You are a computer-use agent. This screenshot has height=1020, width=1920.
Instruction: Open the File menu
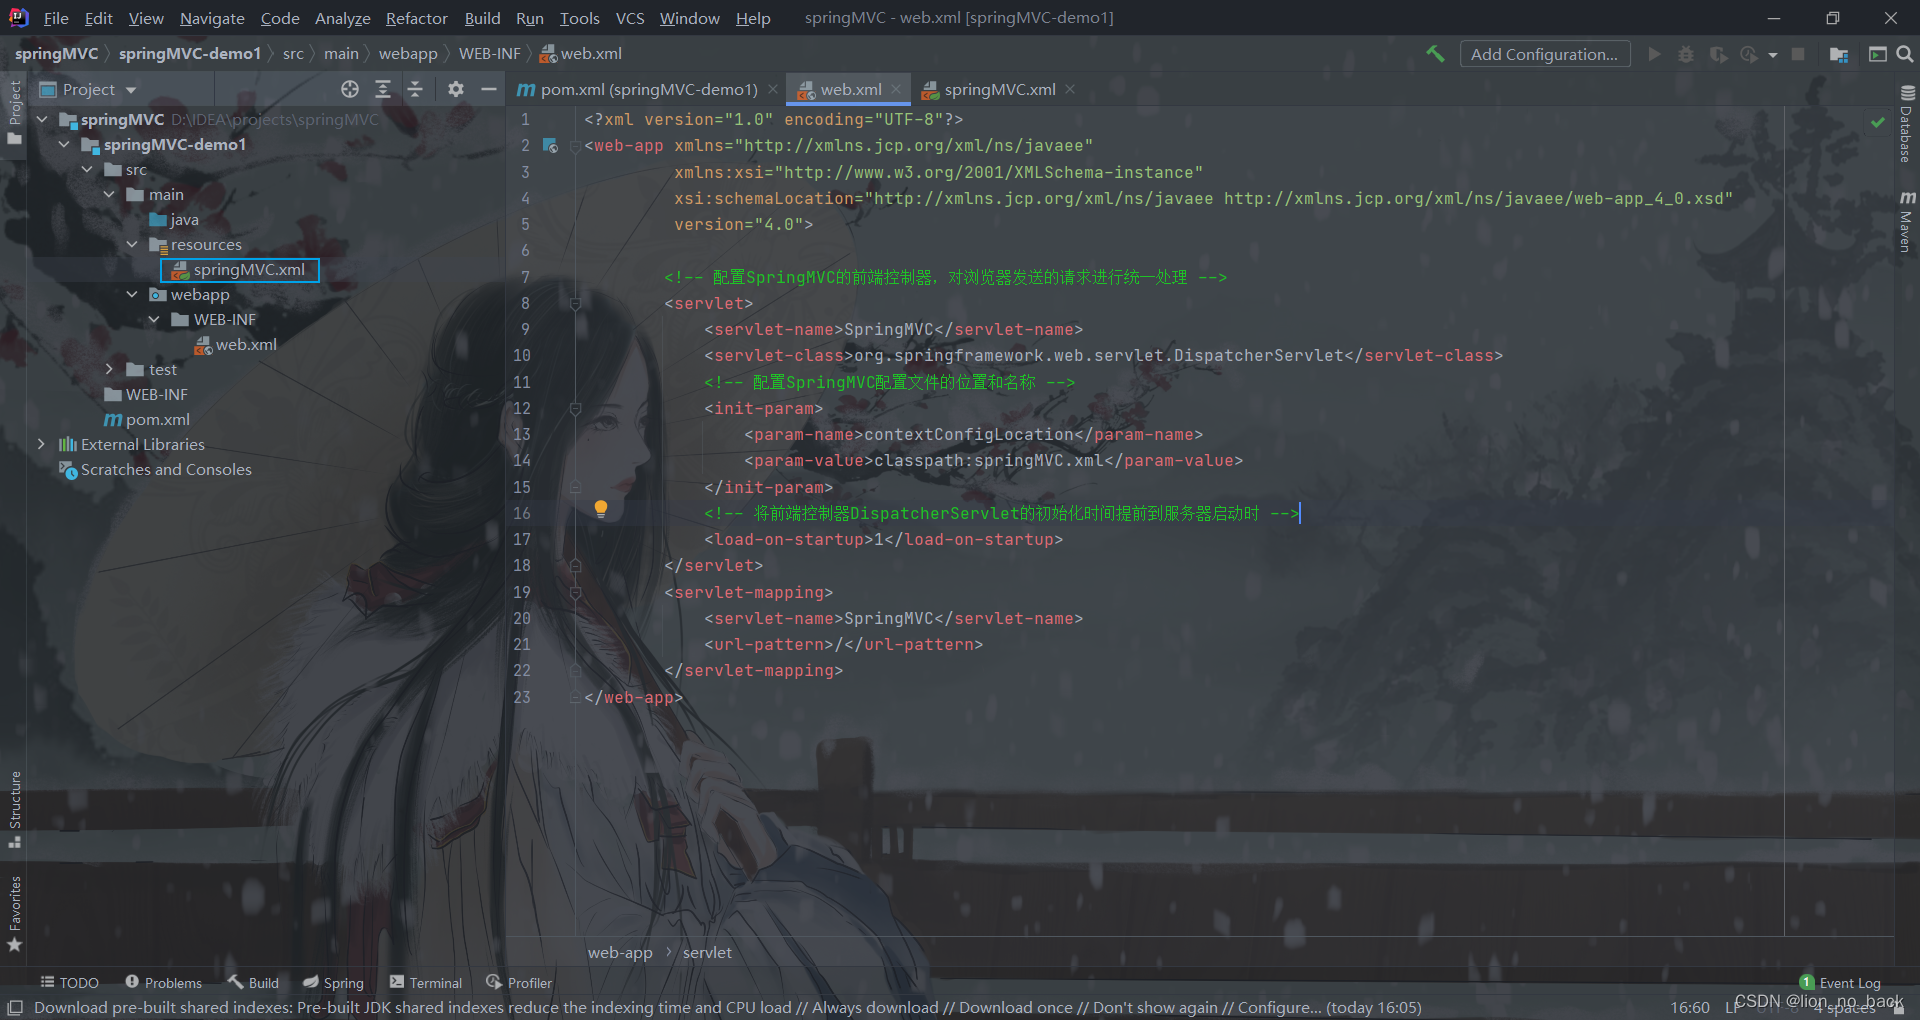56,18
